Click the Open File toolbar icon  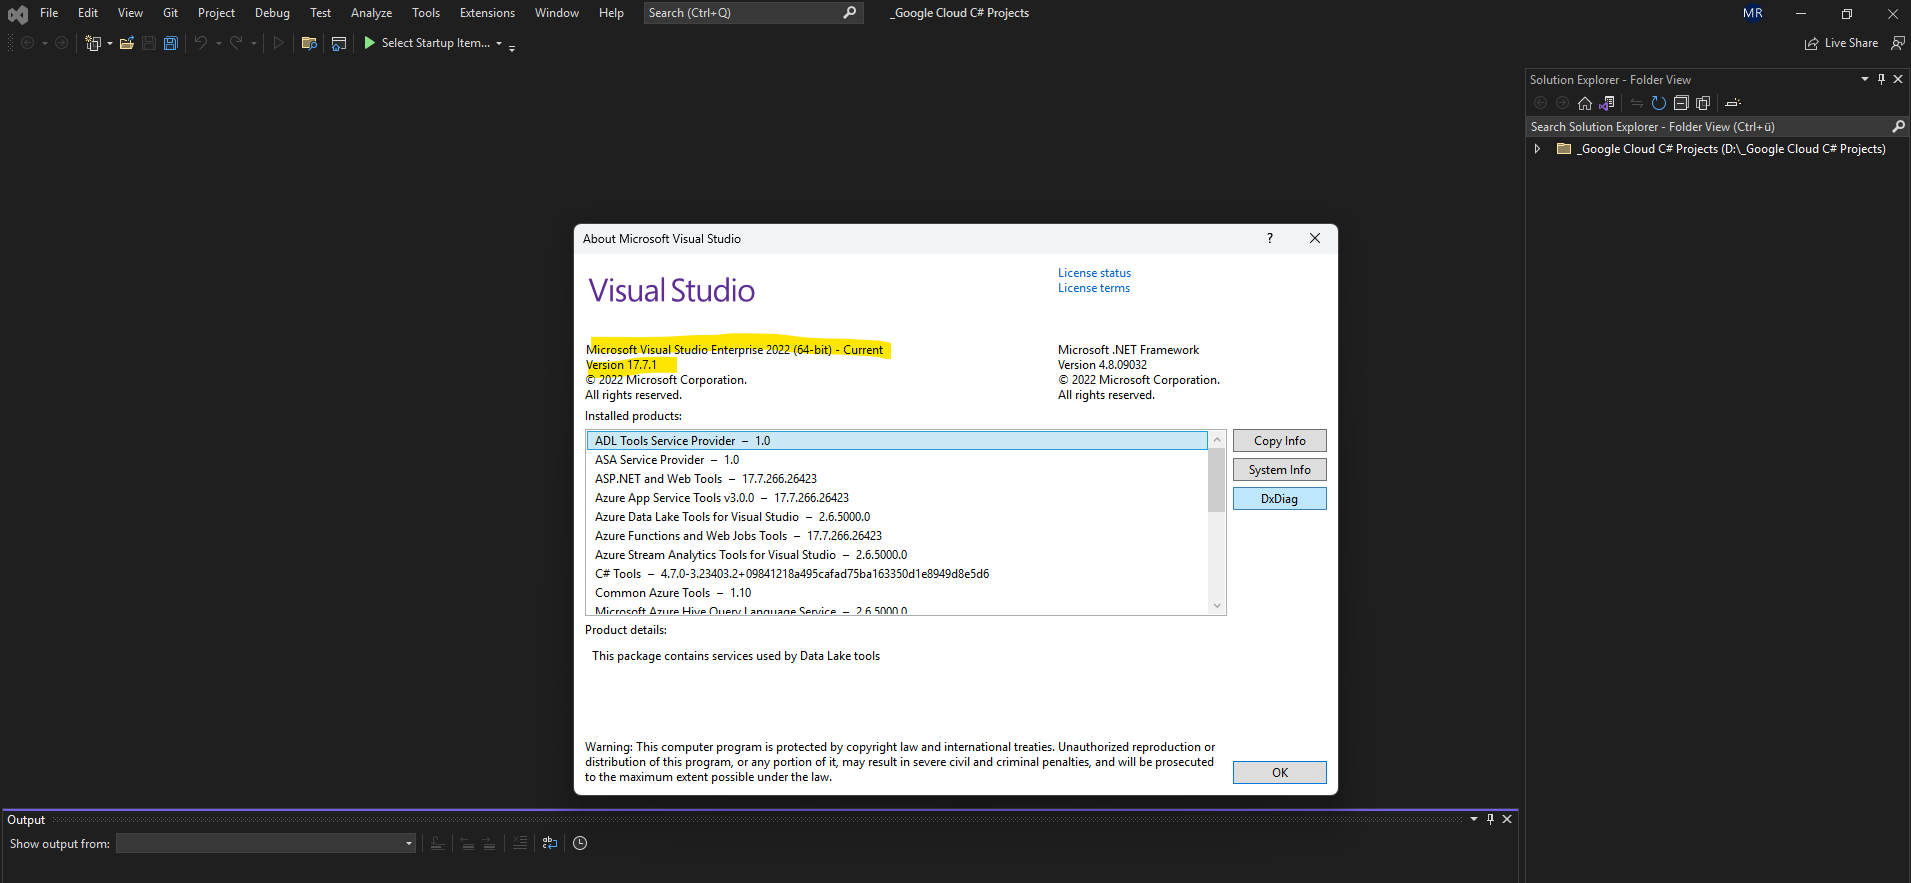click(127, 43)
